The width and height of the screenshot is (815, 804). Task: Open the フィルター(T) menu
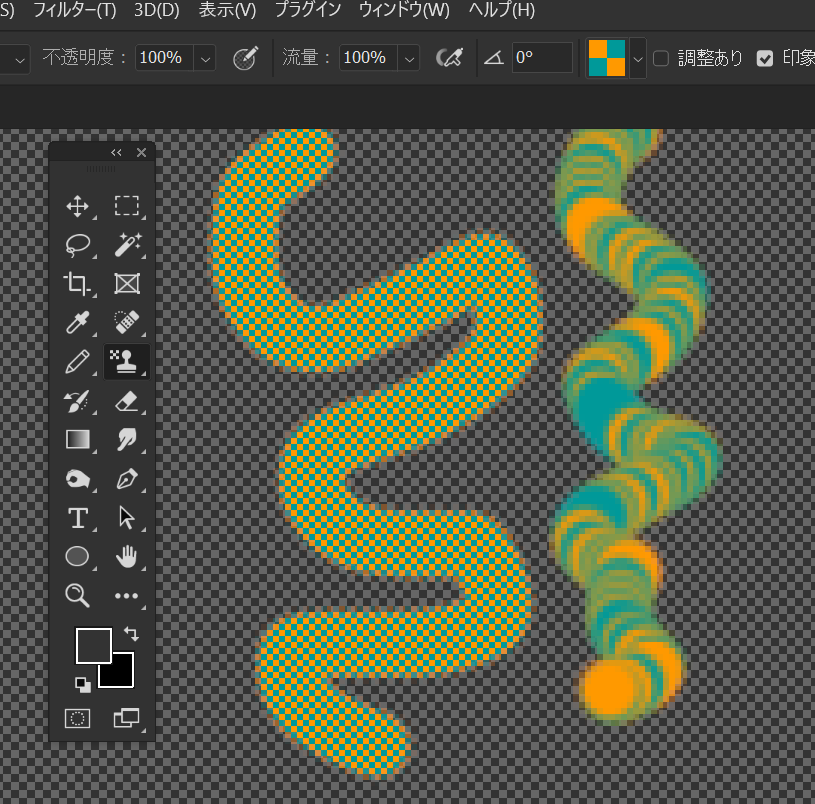pyautogui.click(x=74, y=11)
